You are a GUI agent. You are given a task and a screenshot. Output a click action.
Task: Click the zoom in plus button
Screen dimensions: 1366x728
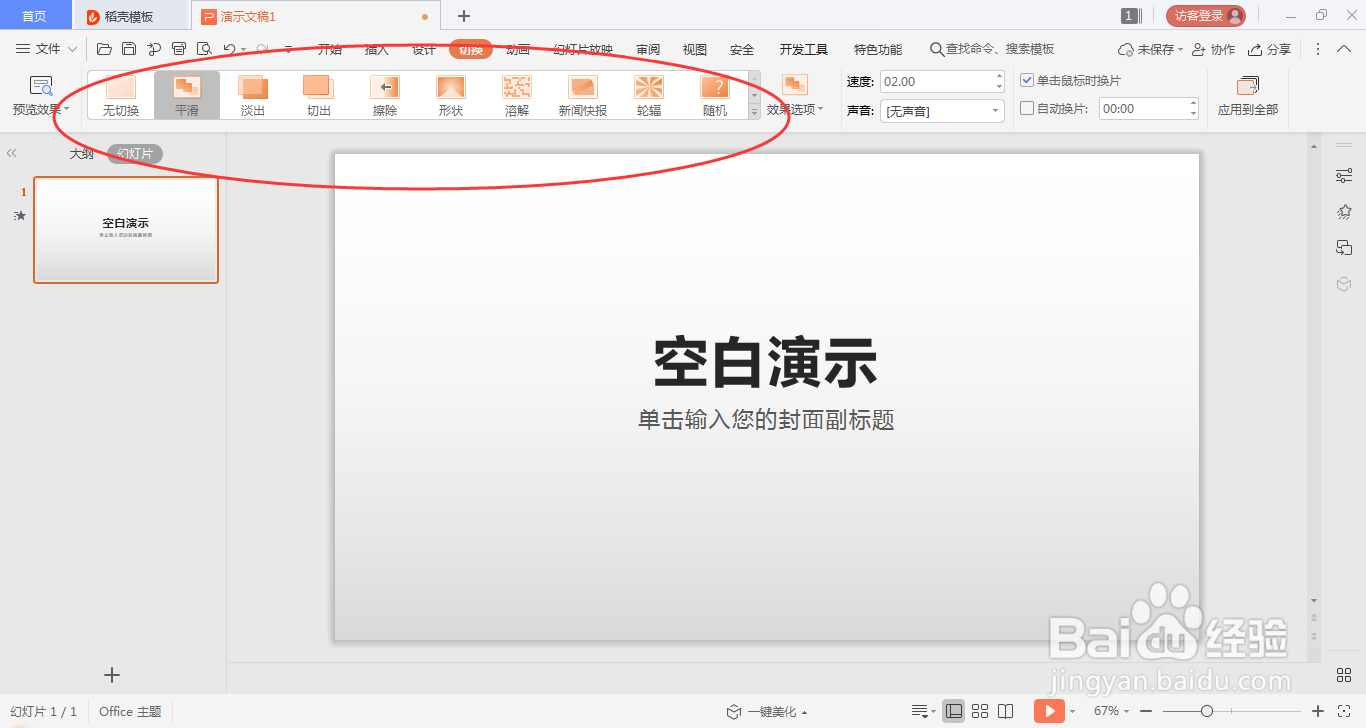[1318, 711]
